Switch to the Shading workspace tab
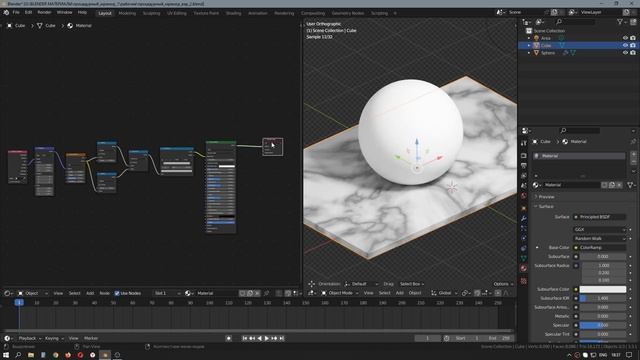 pyautogui.click(x=233, y=13)
